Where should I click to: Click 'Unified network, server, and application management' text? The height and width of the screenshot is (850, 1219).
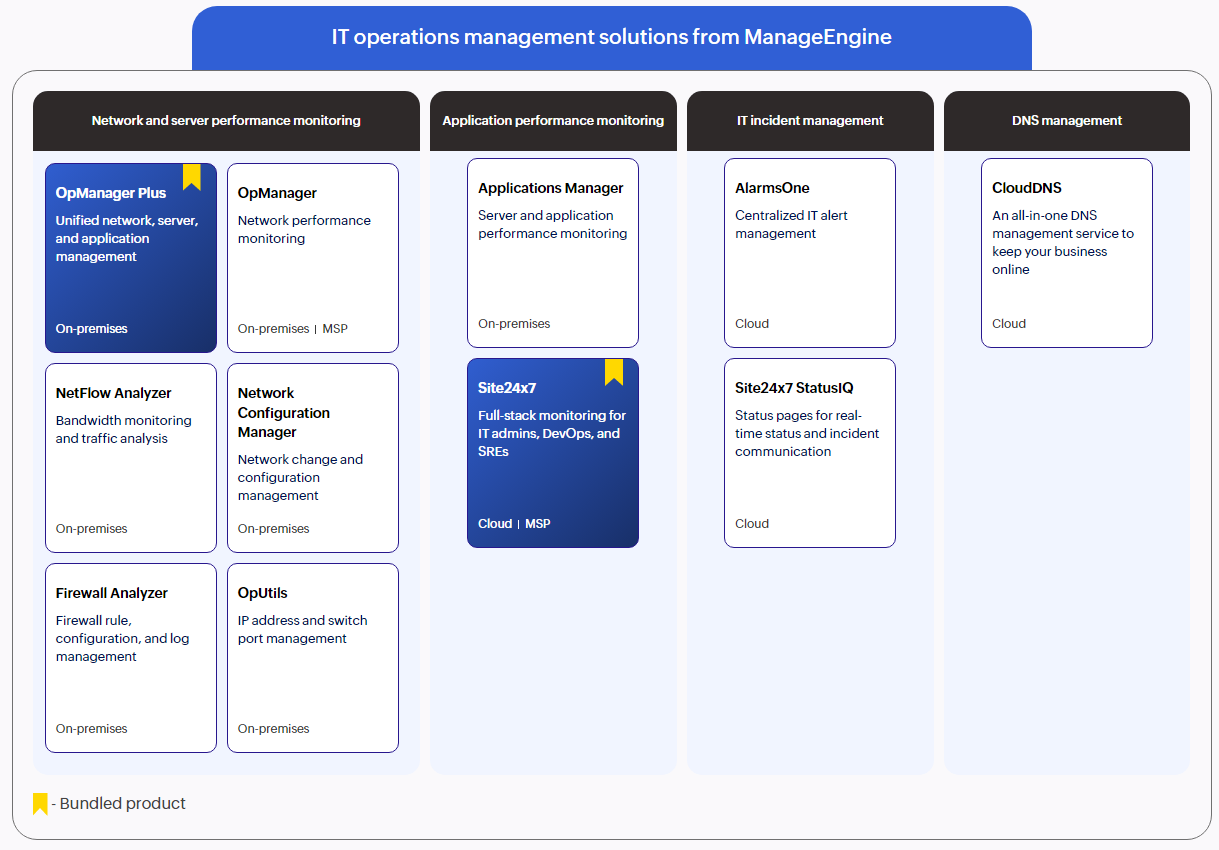(x=128, y=239)
